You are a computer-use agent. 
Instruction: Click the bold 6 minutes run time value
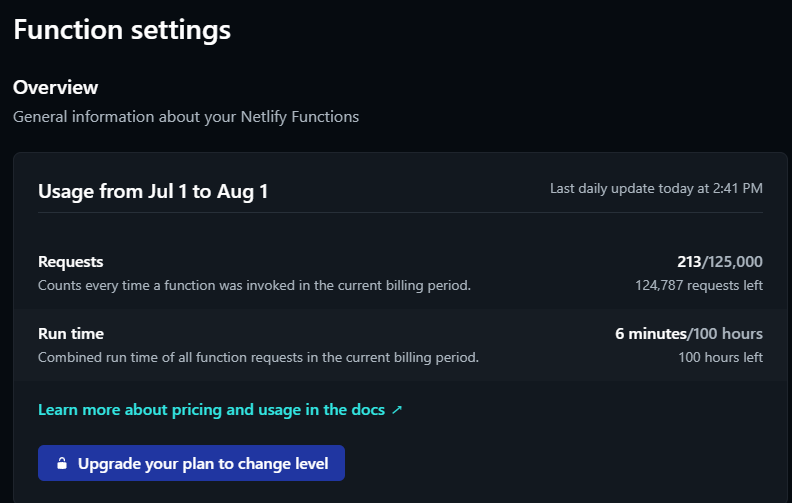tap(650, 334)
